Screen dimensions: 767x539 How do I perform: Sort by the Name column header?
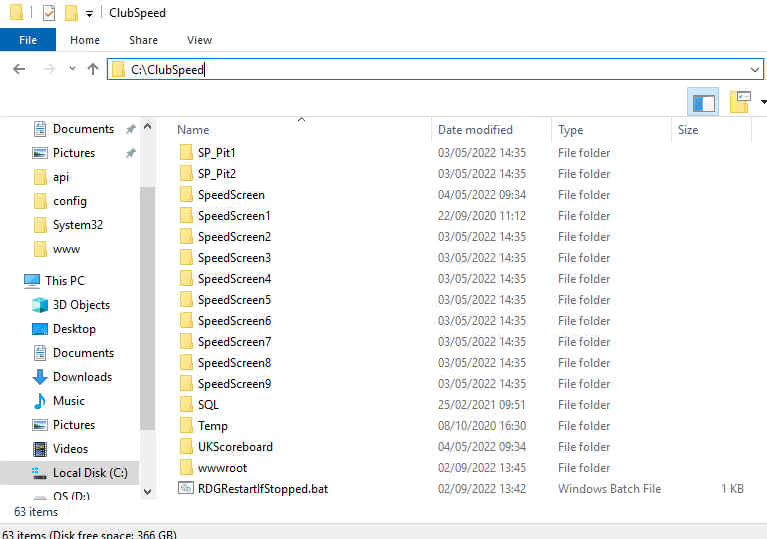(193, 130)
